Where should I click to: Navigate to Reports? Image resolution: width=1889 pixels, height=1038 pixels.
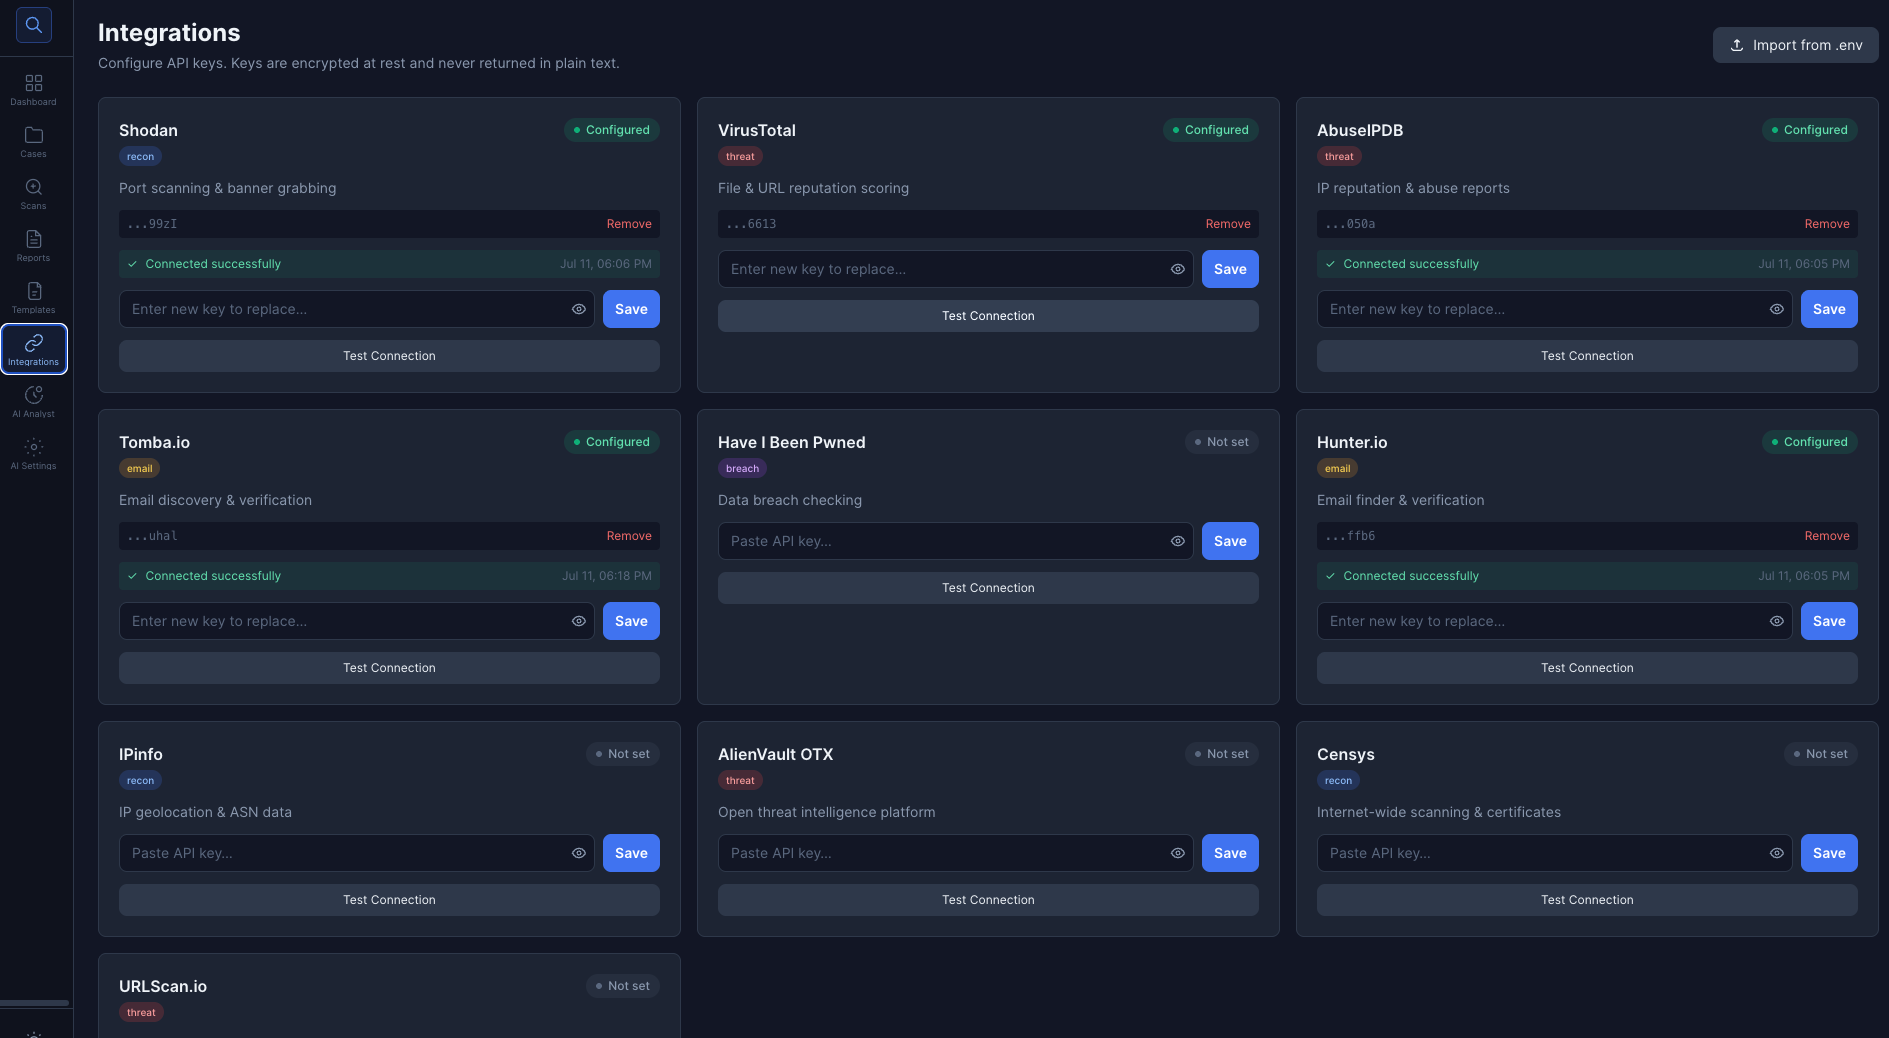pyautogui.click(x=34, y=245)
